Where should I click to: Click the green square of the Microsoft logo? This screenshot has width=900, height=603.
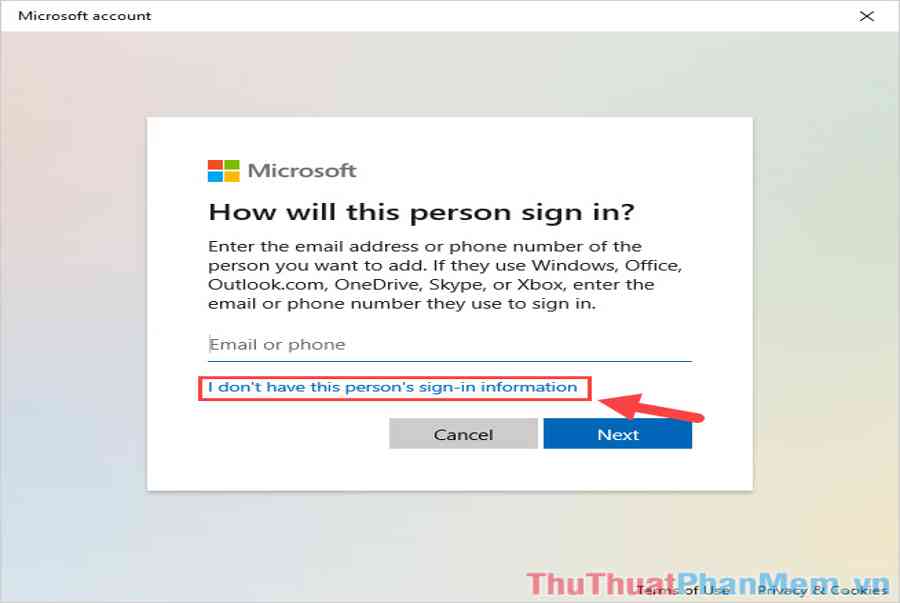click(x=232, y=165)
